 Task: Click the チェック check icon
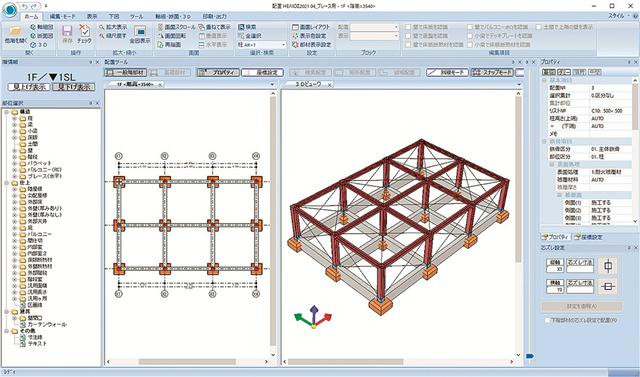[x=84, y=31]
